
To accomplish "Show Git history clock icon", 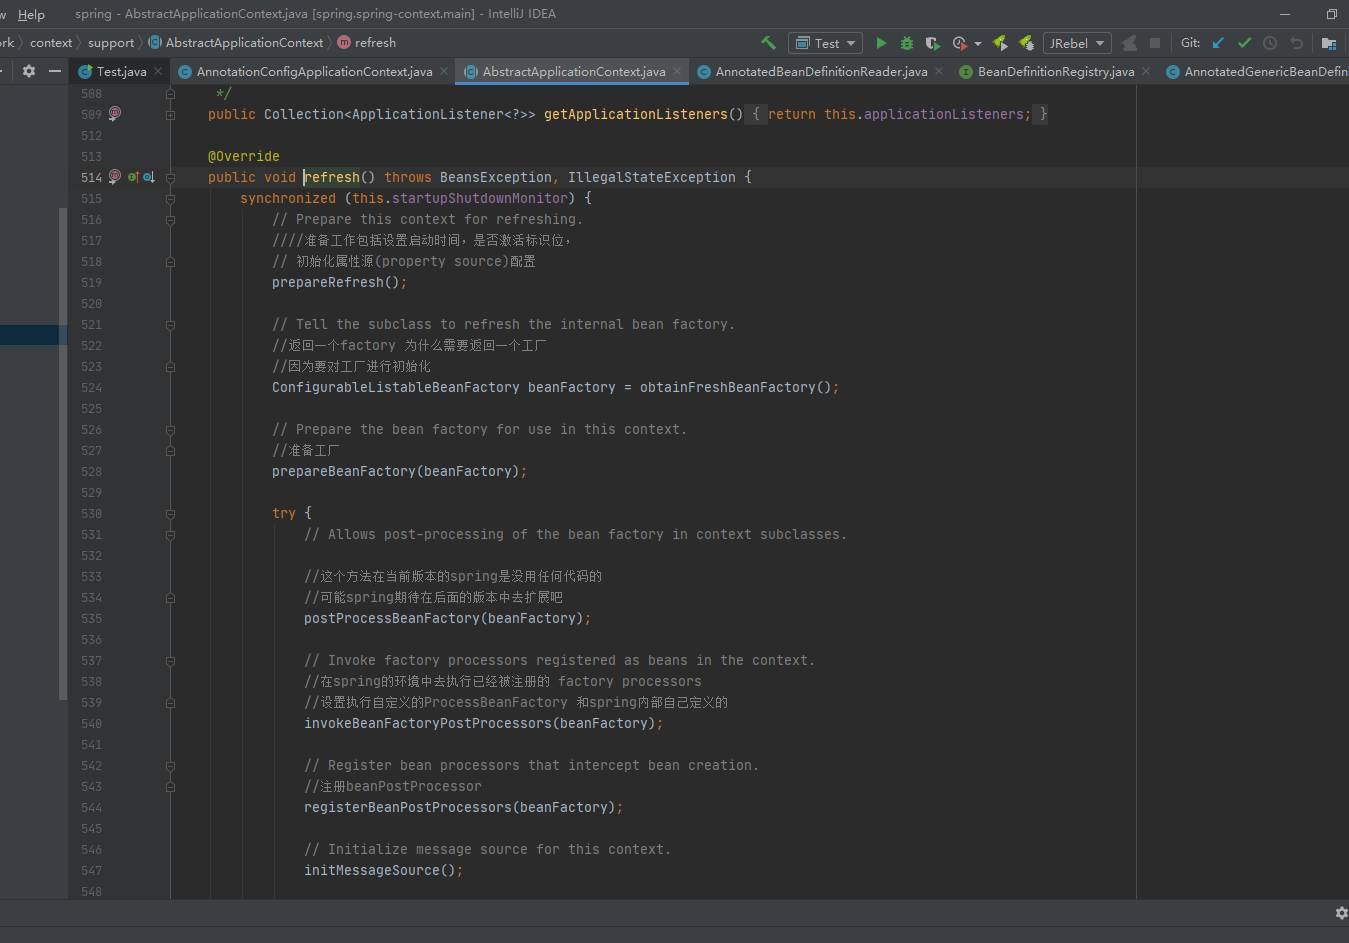I will click(x=1270, y=43).
